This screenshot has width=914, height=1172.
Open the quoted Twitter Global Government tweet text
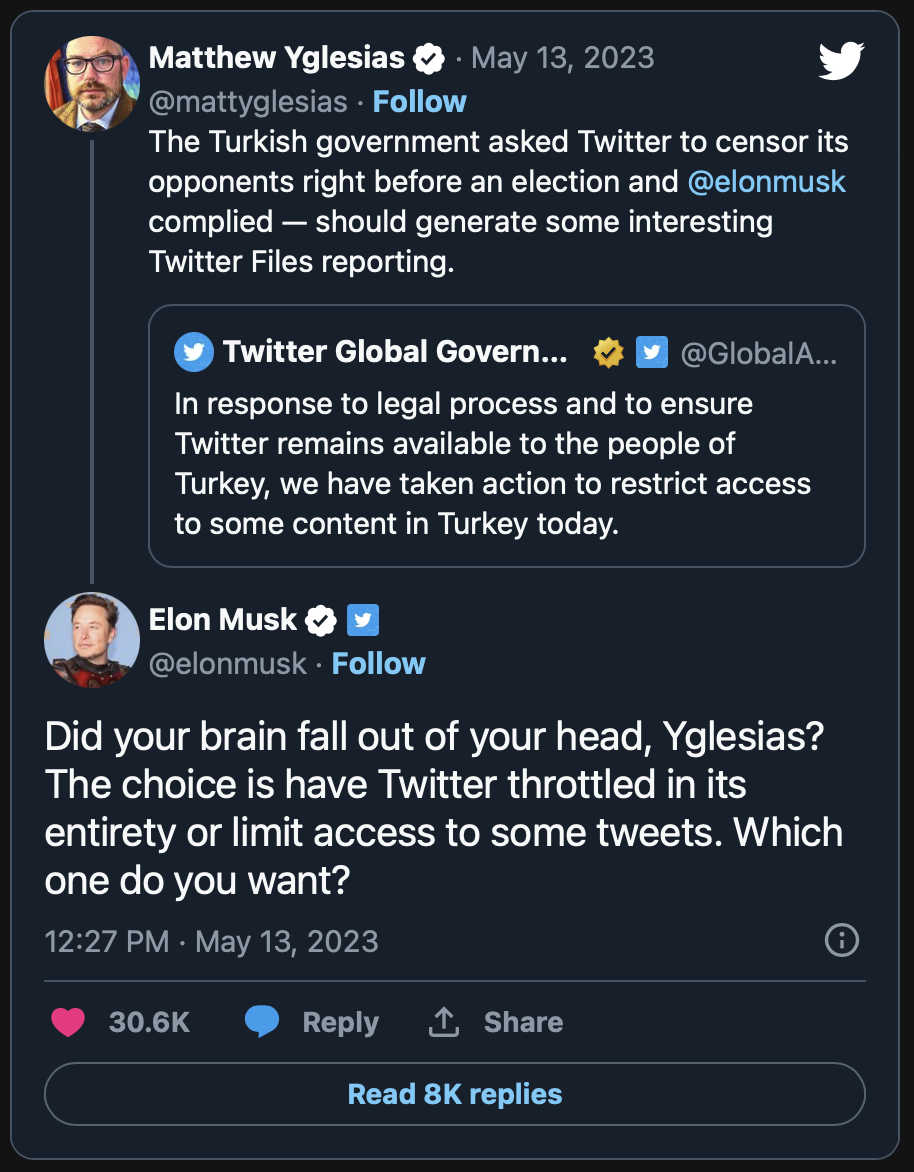(492, 464)
